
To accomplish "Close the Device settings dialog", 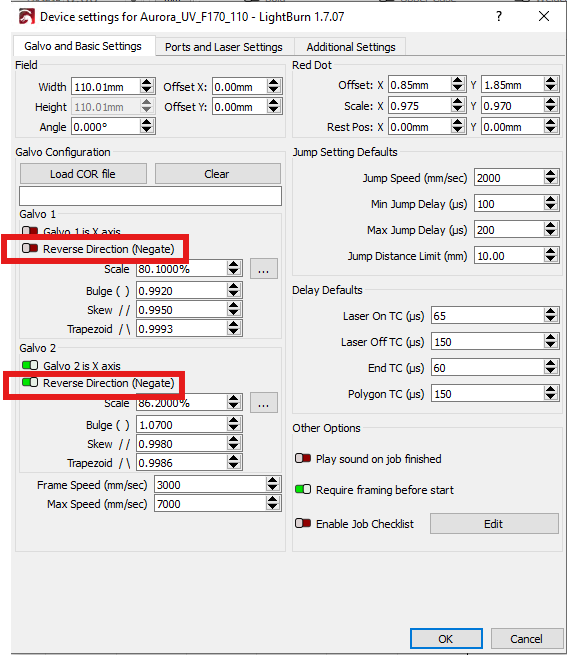I will pos(544,16).
